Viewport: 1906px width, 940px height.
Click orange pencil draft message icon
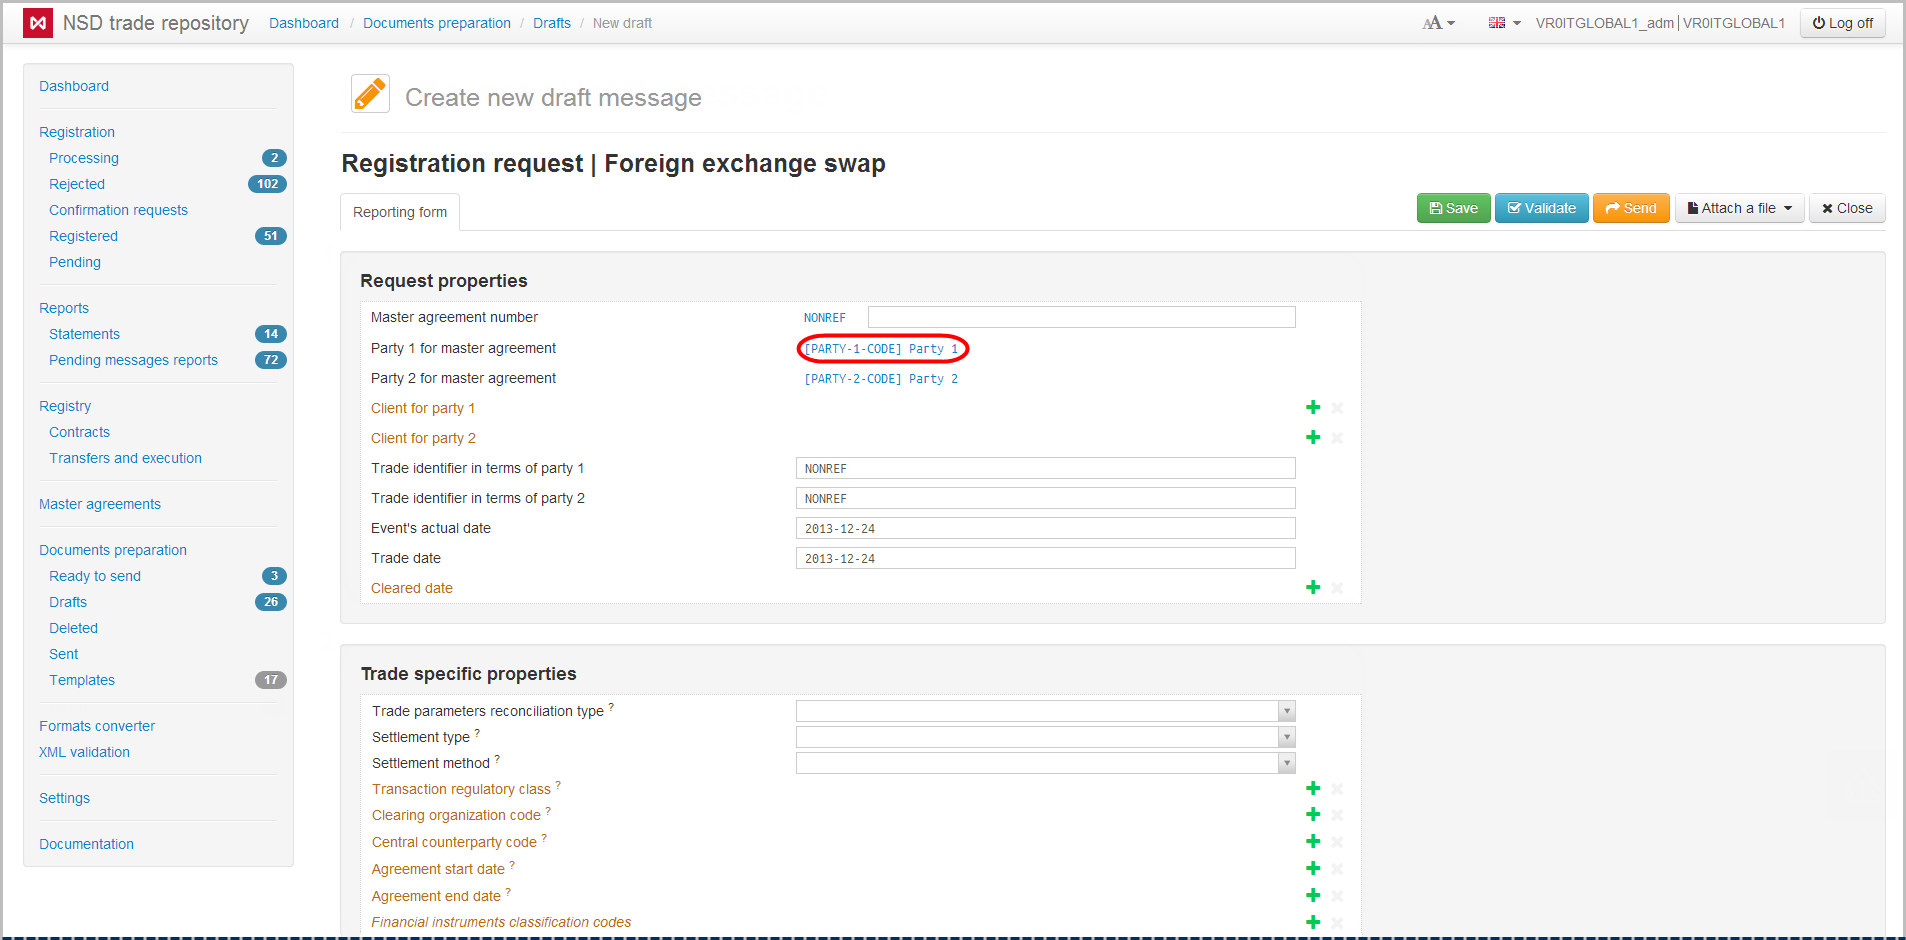[x=370, y=95]
